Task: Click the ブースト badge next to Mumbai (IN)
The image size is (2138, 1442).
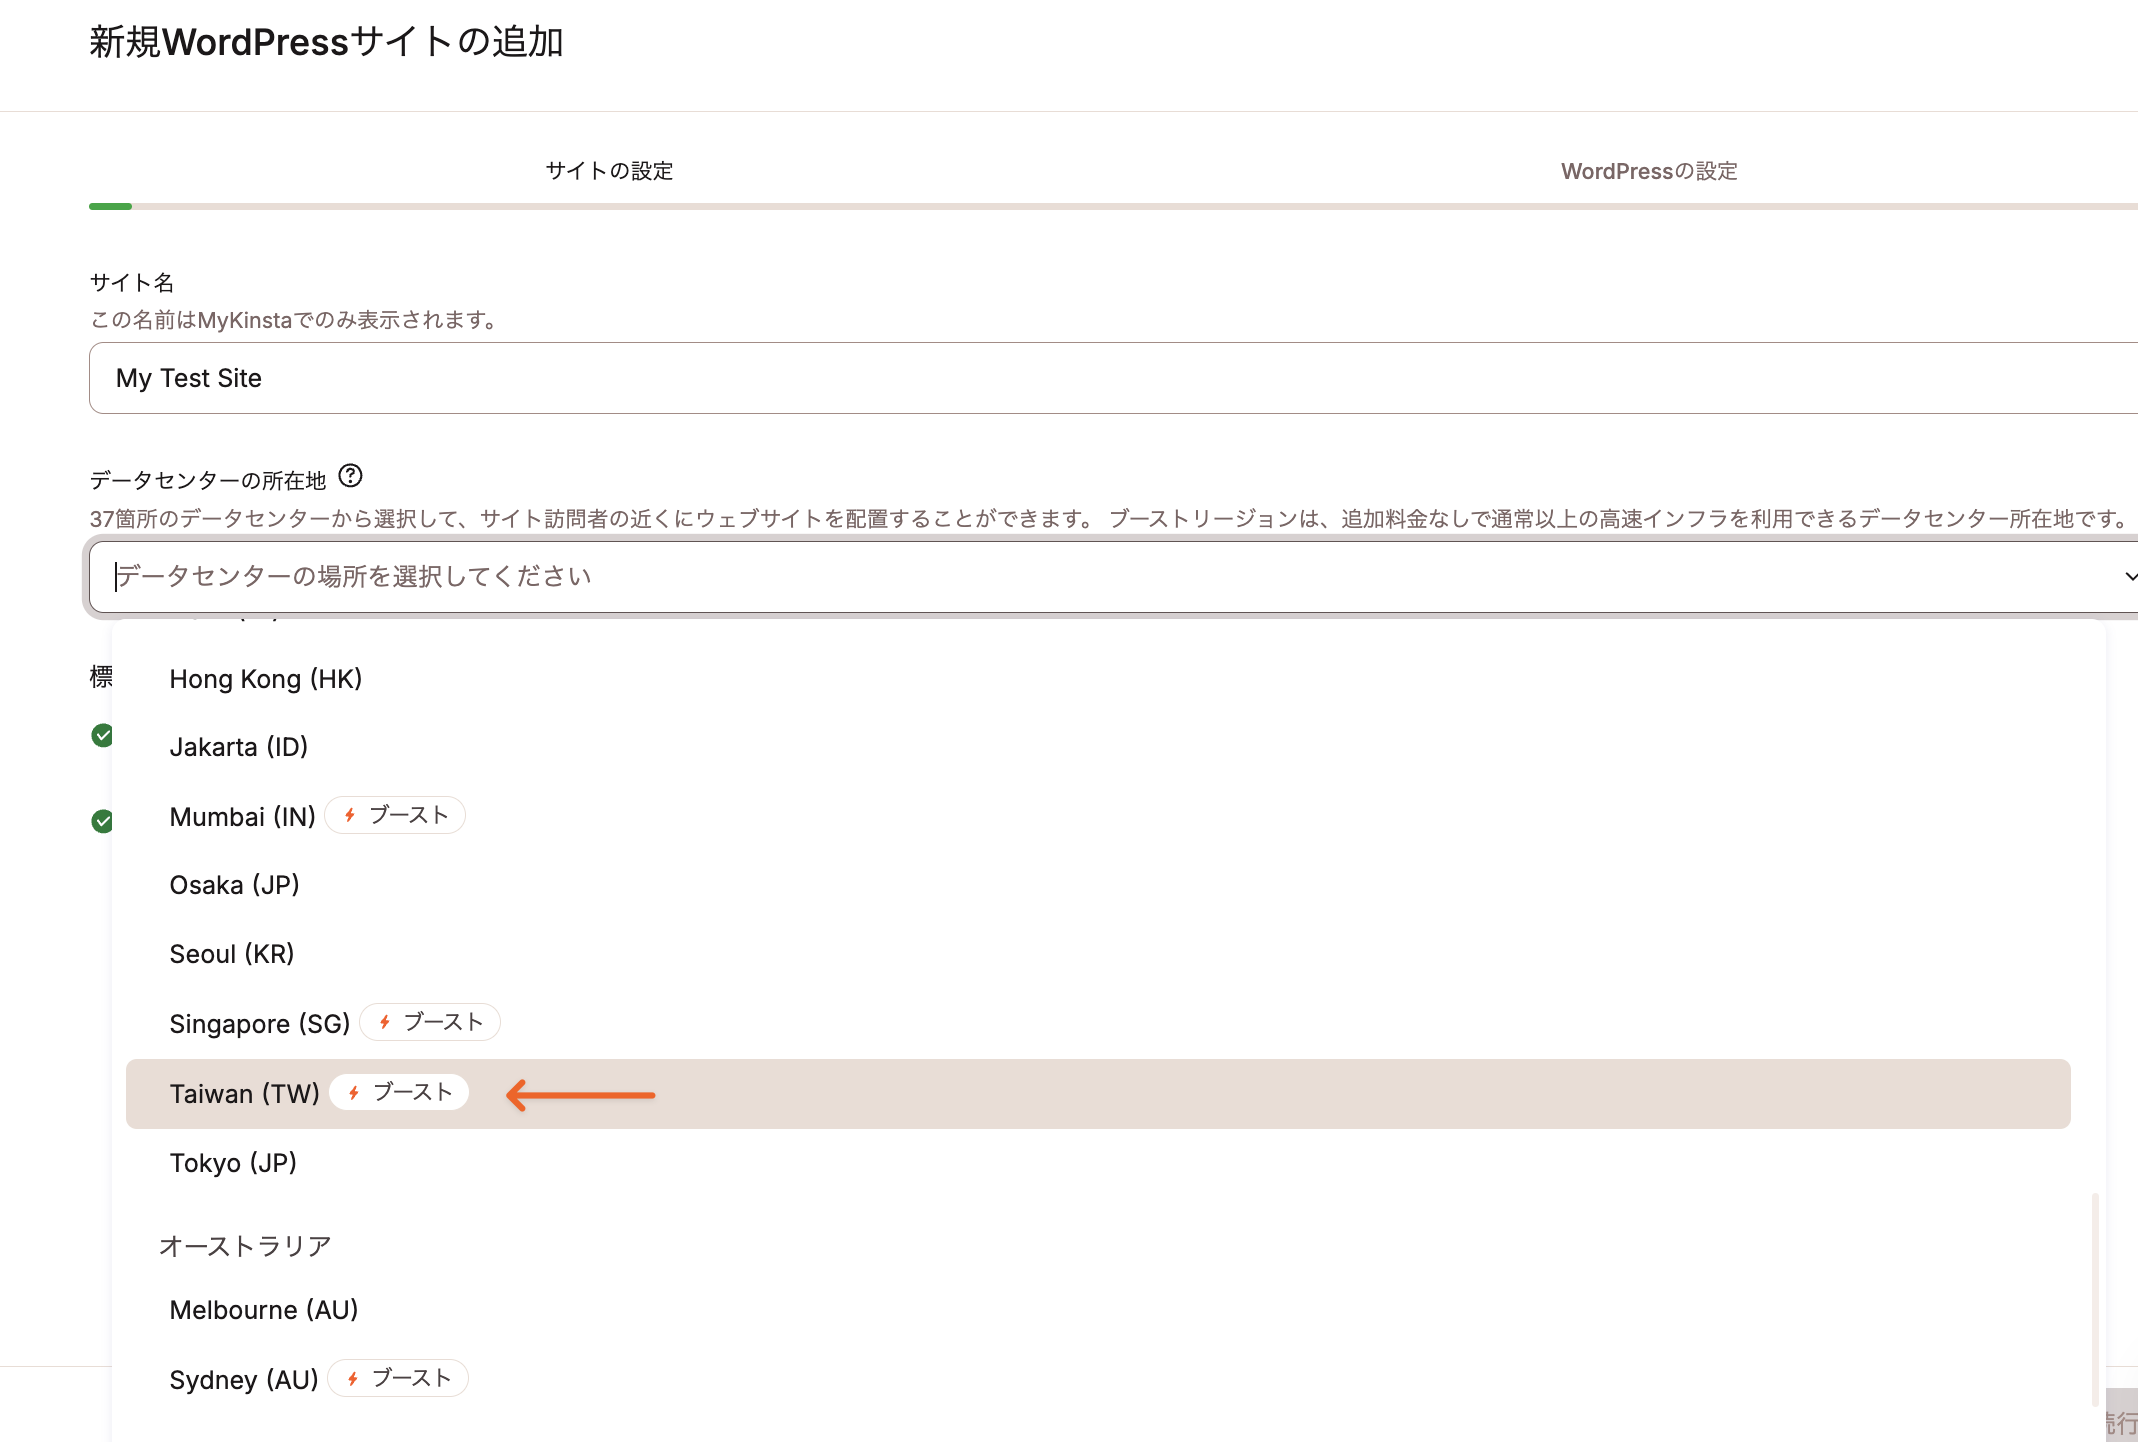Action: (x=395, y=815)
